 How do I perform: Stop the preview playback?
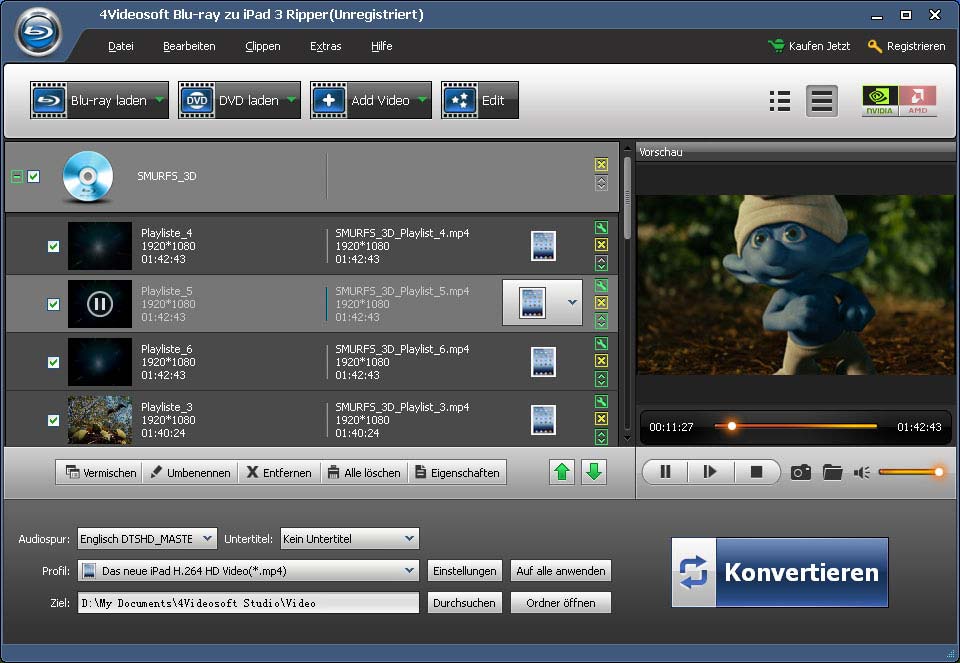[x=756, y=471]
